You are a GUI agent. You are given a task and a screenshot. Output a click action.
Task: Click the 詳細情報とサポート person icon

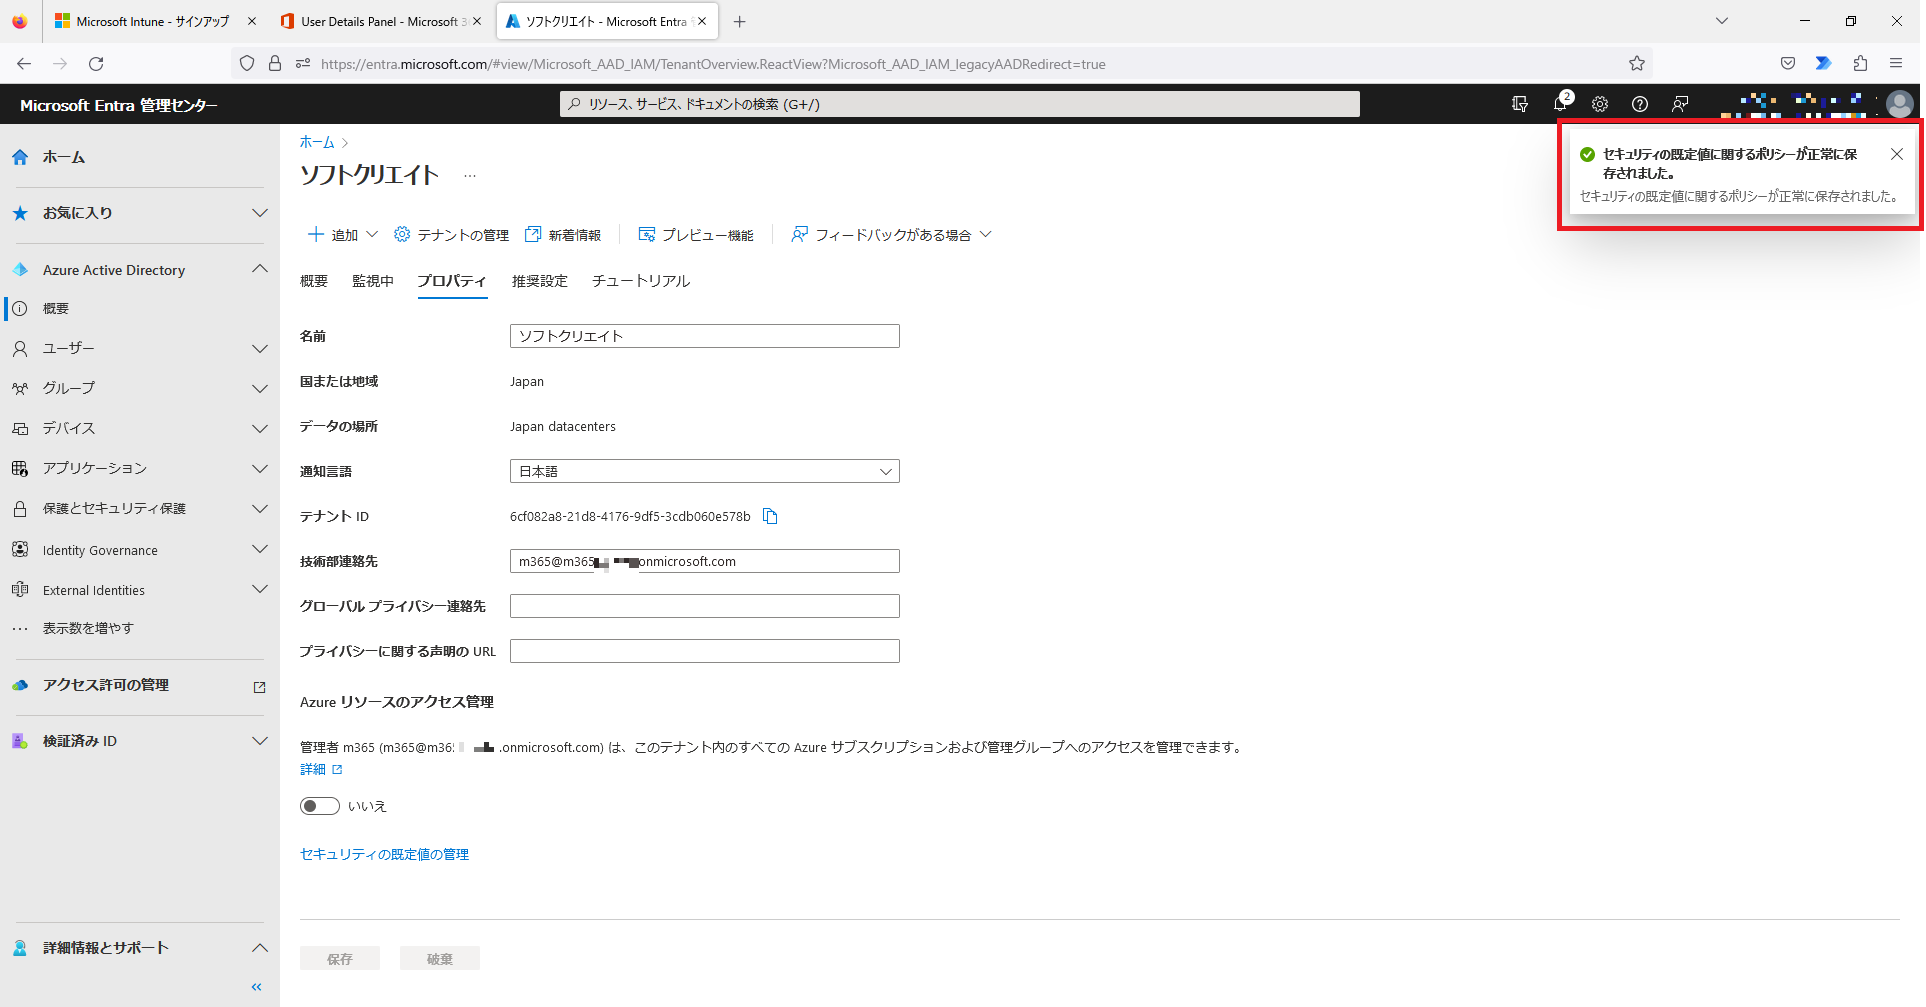coord(20,948)
